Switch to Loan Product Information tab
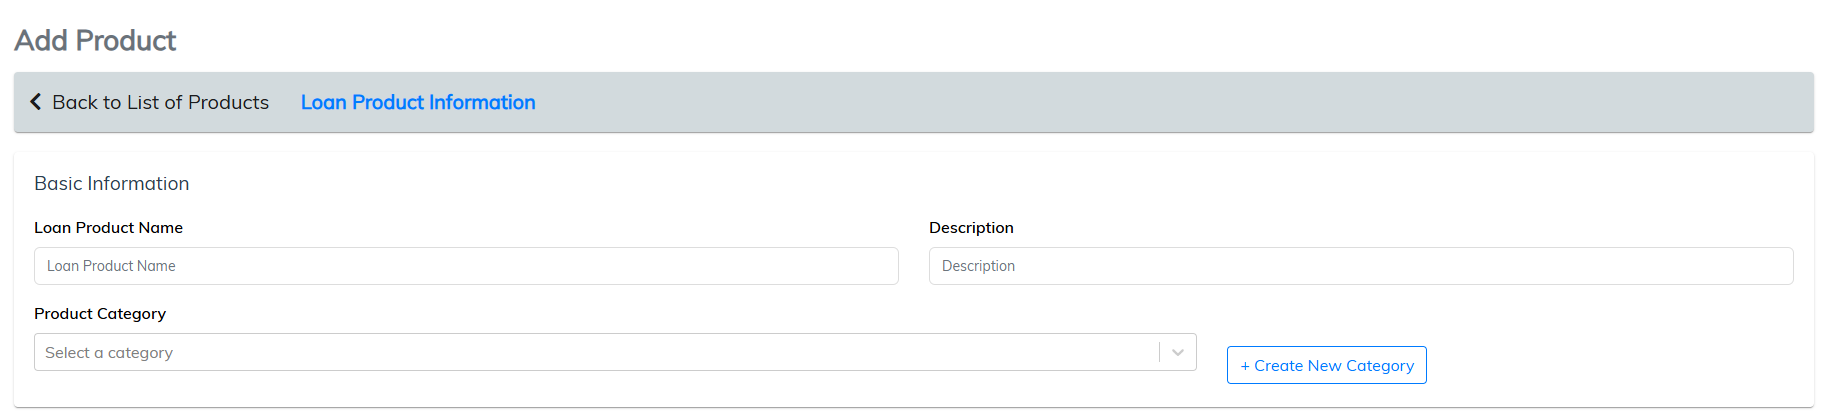 pos(418,102)
